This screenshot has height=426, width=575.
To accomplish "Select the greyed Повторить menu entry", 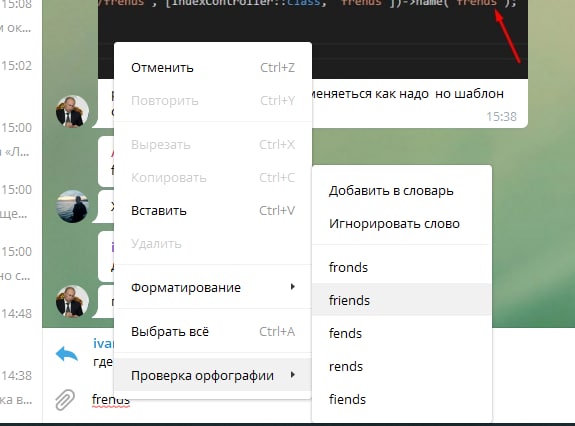I will (x=213, y=100).
